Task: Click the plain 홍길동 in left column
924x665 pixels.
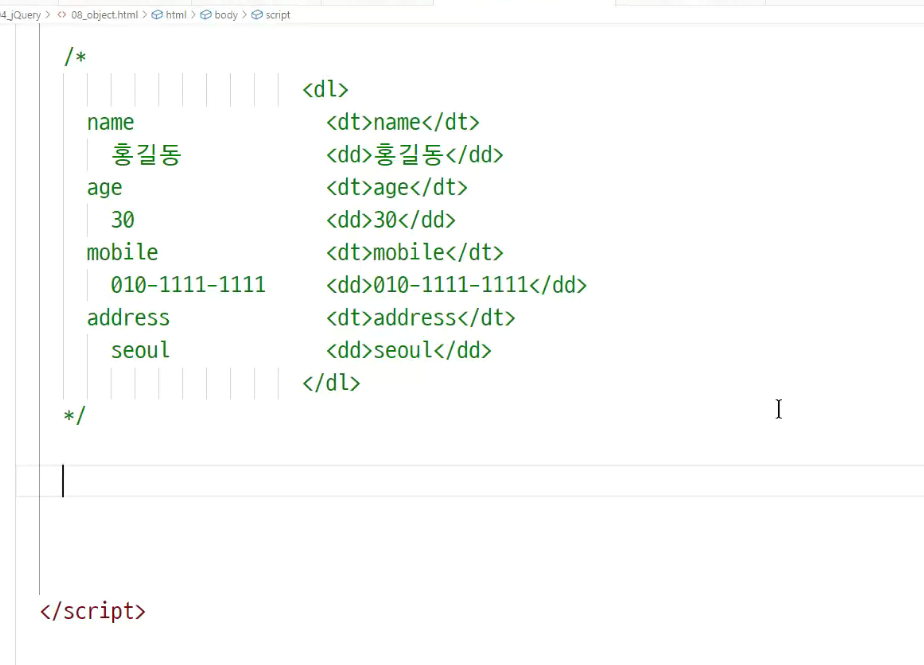Action: tap(146, 154)
